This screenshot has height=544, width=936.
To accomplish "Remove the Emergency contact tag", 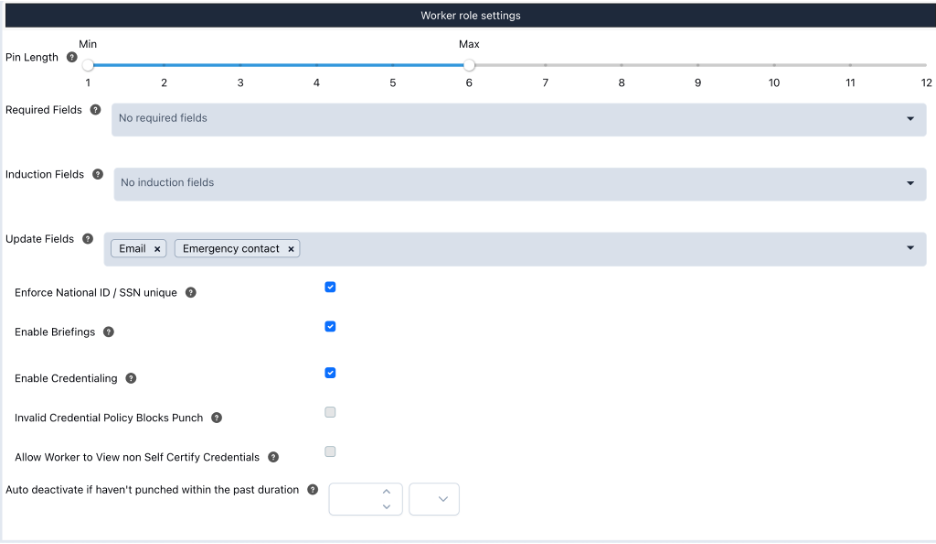I will [x=291, y=249].
